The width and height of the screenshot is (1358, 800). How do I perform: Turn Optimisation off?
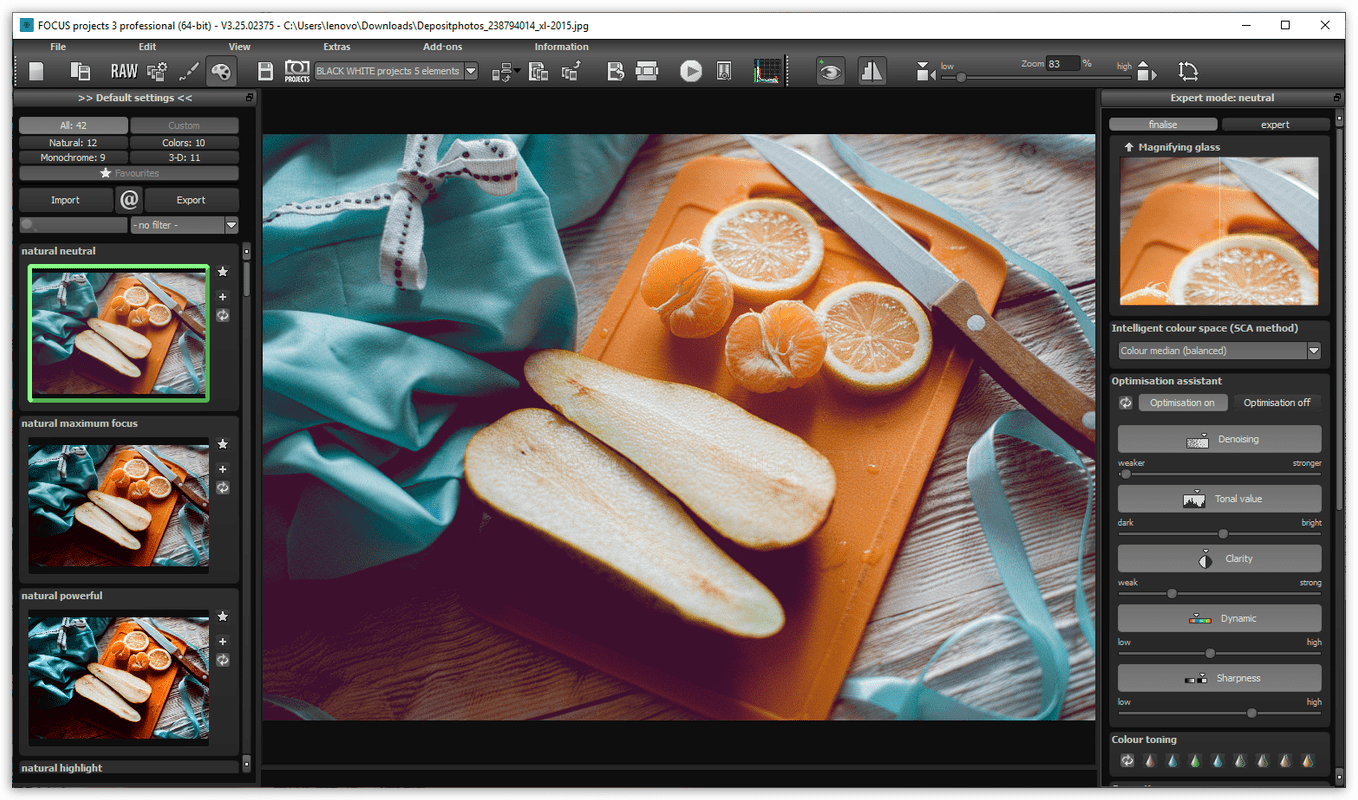(1276, 402)
